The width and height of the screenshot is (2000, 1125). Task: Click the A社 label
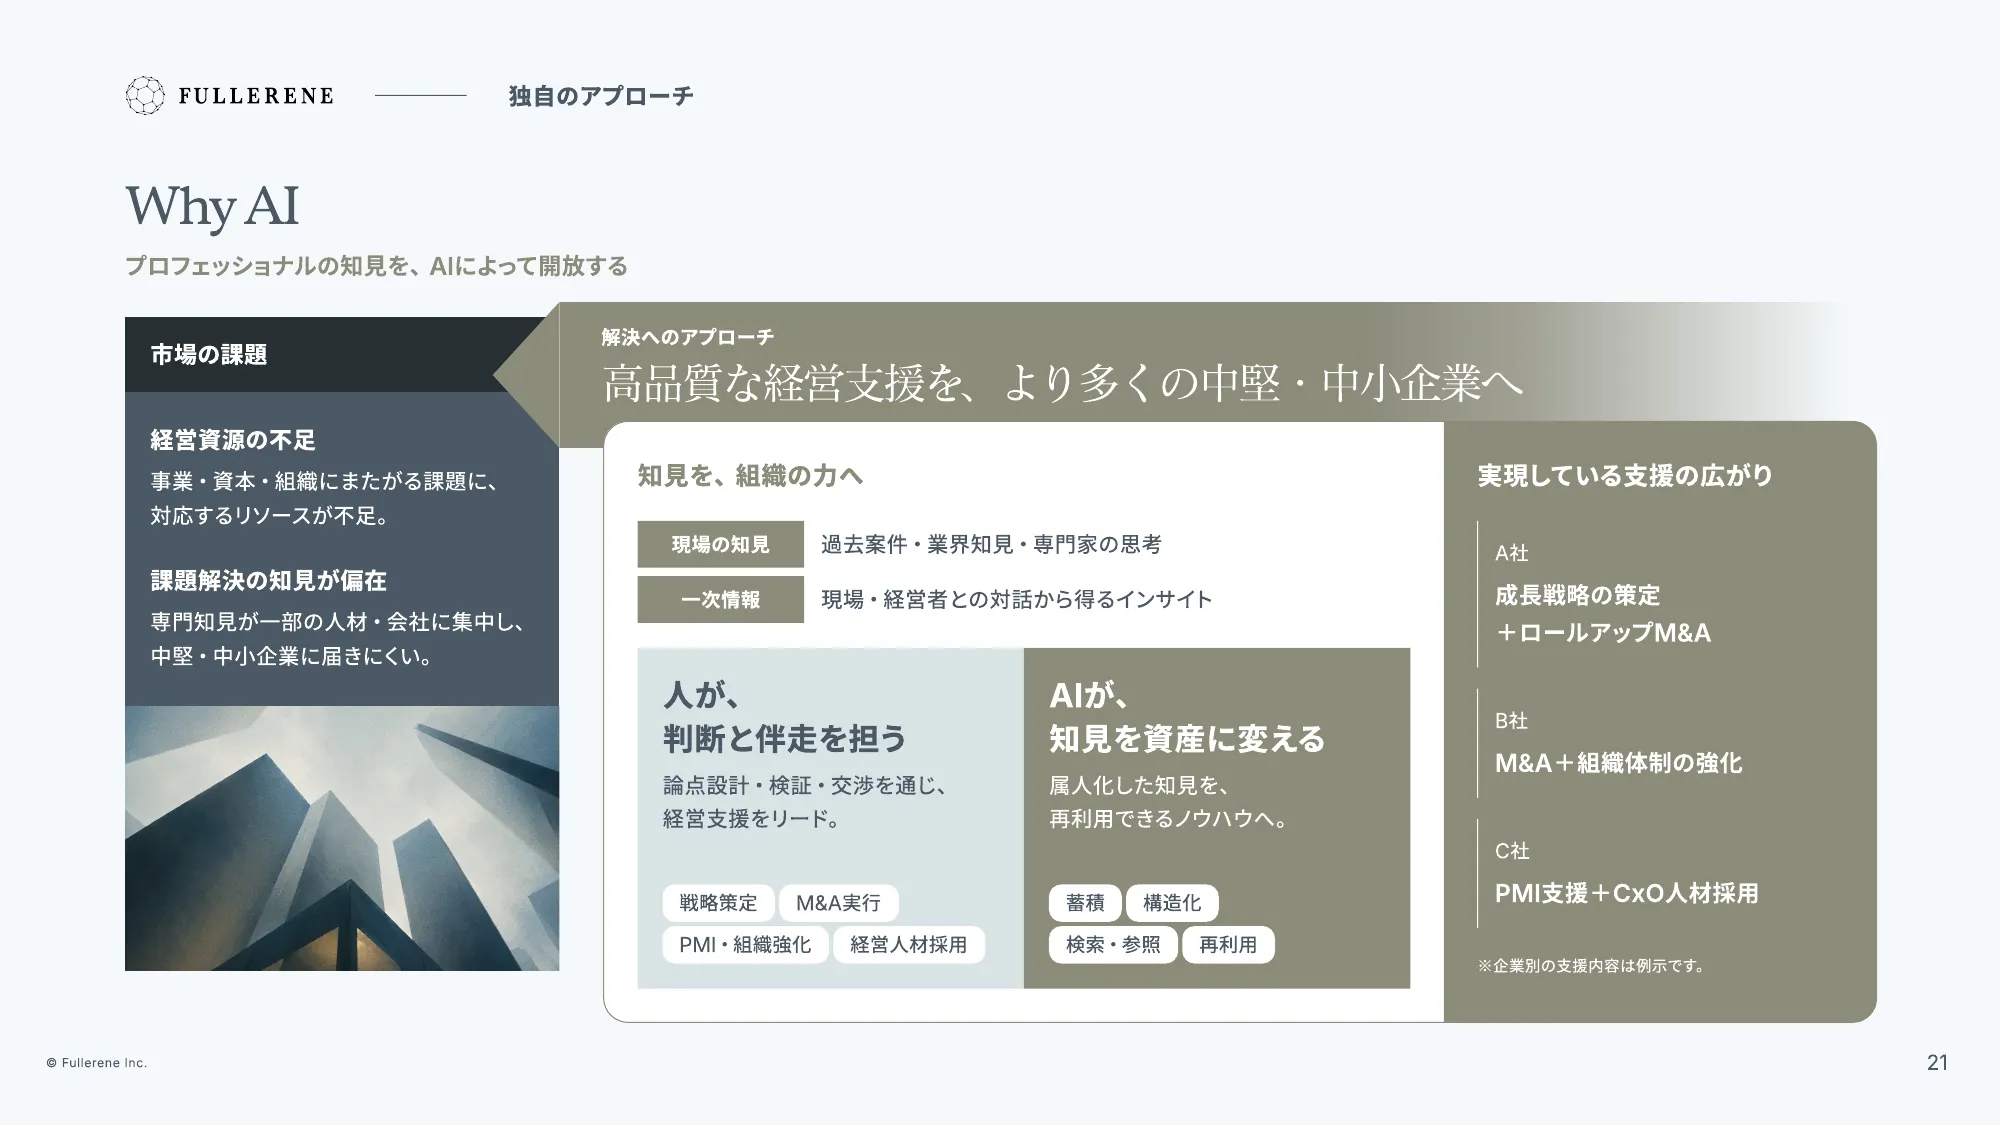1511,553
